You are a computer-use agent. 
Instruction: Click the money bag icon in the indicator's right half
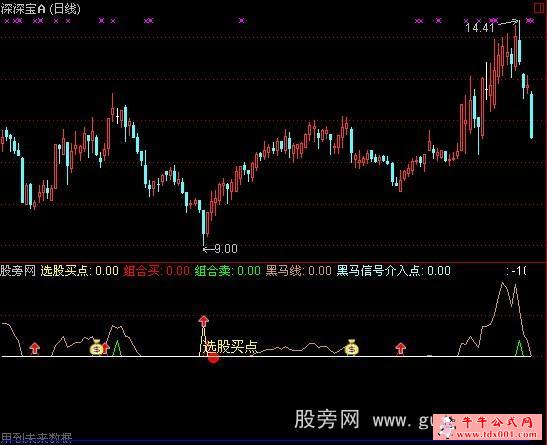click(x=351, y=348)
